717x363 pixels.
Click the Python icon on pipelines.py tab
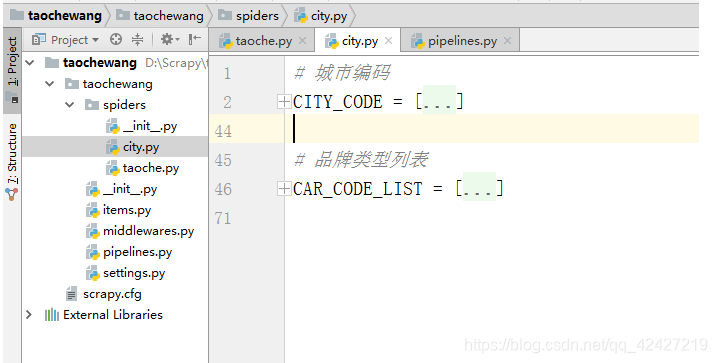(x=417, y=41)
